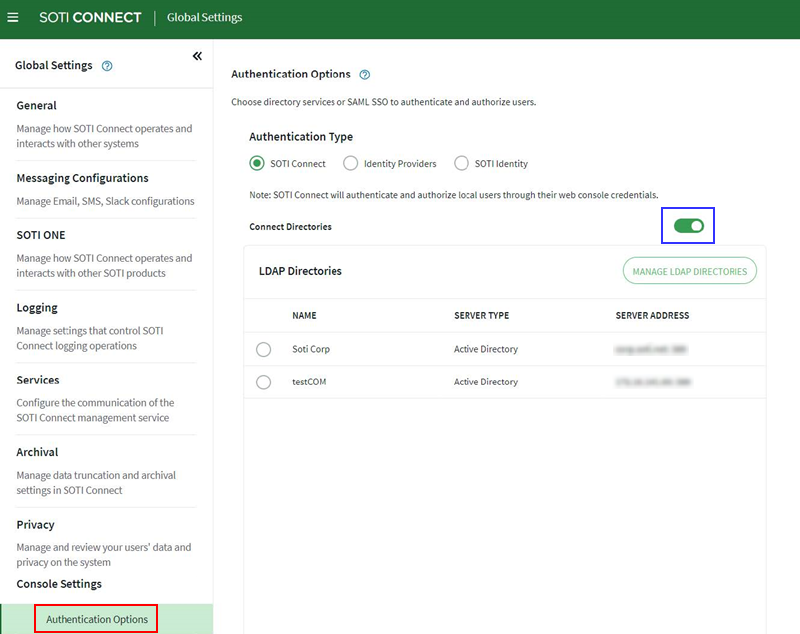Click the Soti Corp directory name
Image resolution: width=800 pixels, height=634 pixels.
(x=311, y=349)
